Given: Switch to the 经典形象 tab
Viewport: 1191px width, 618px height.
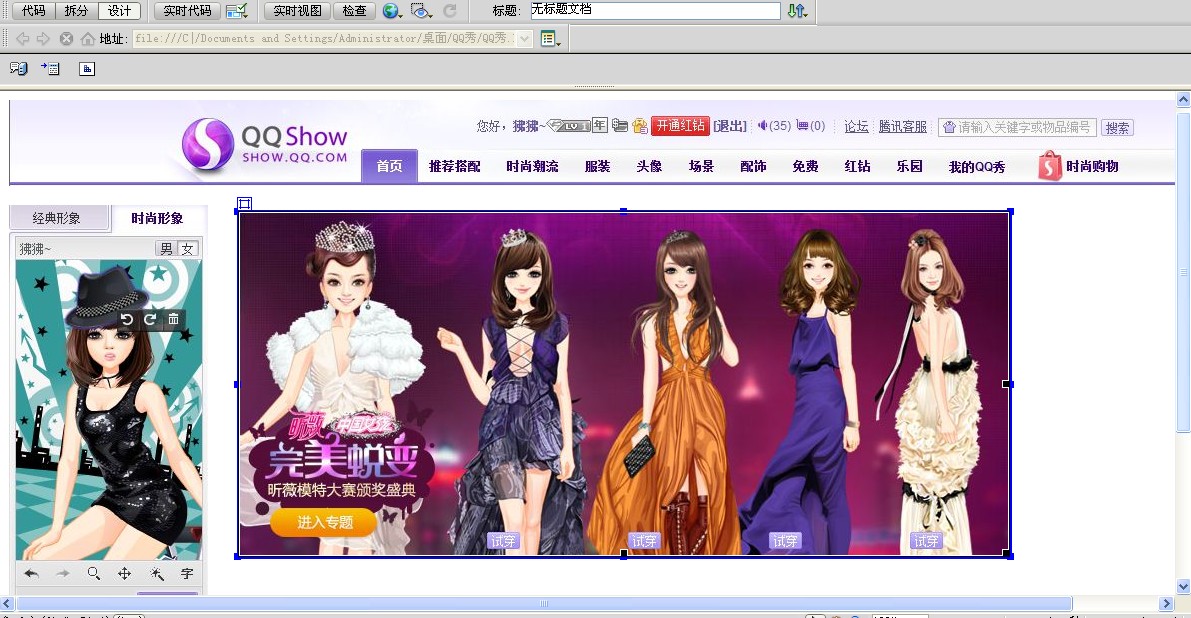Looking at the screenshot, I should tap(56, 218).
